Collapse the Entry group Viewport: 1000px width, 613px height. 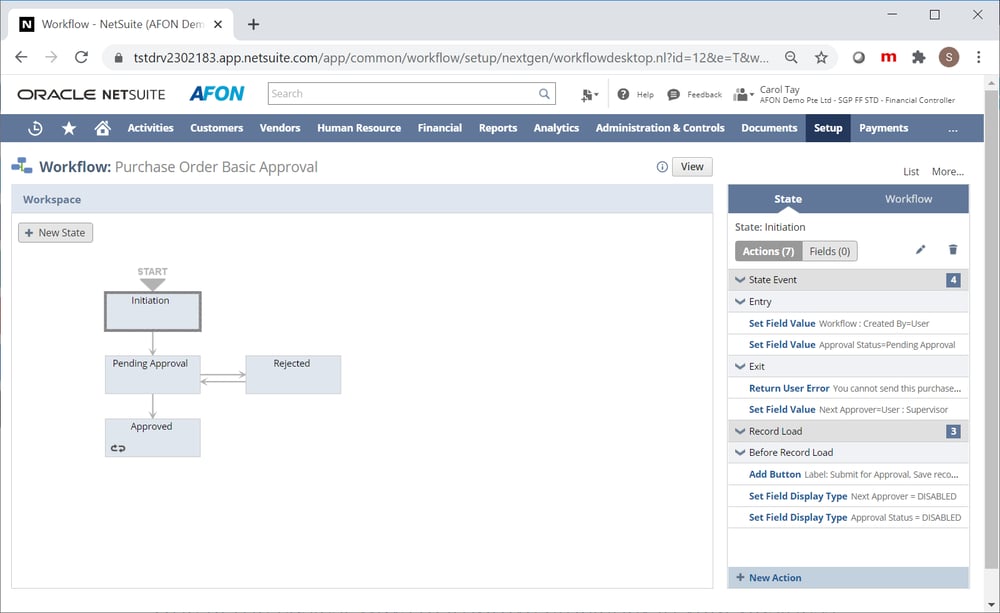pos(740,301)
